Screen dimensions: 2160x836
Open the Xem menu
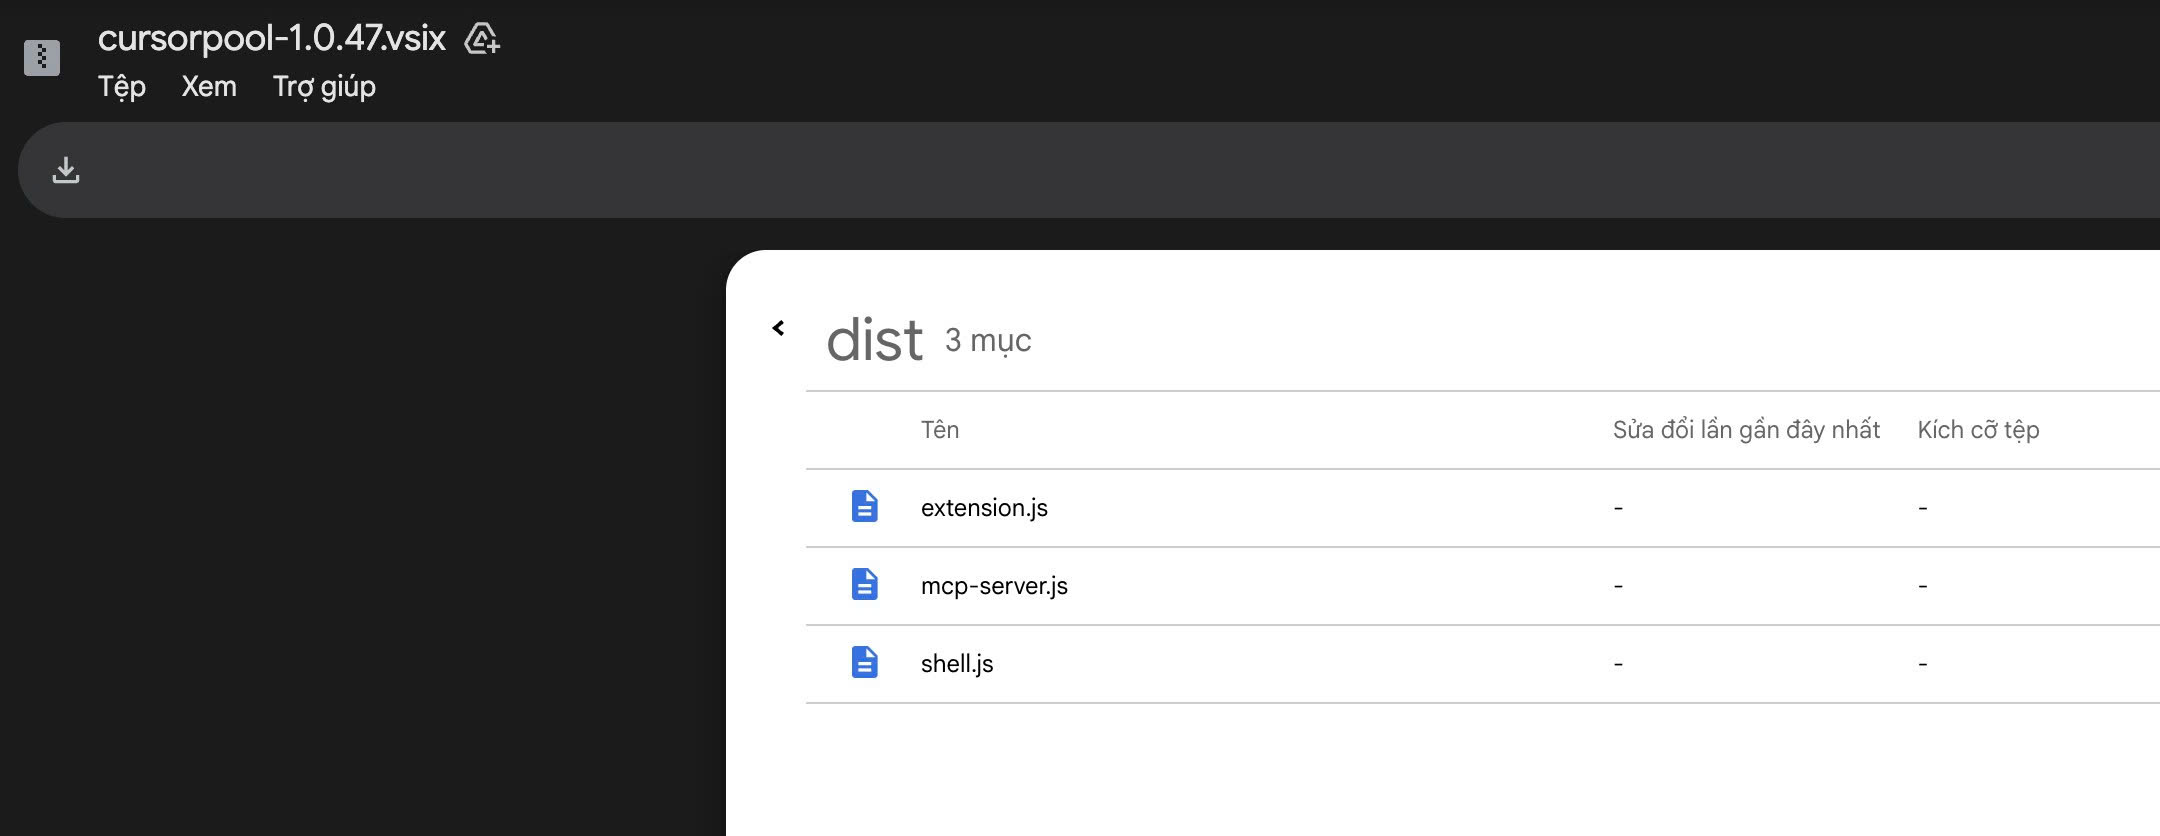point(209,86)
